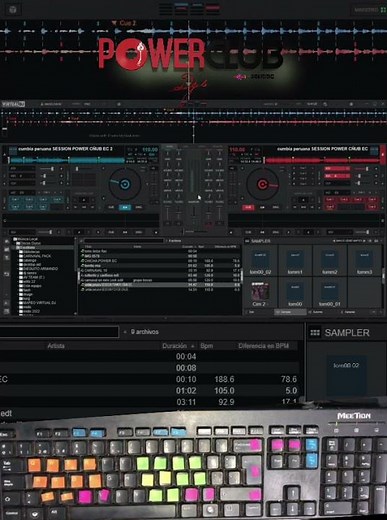Screen dimensions: 387x520
Task: Hit the red CUE button on right deck
Action: coord(248,207)
